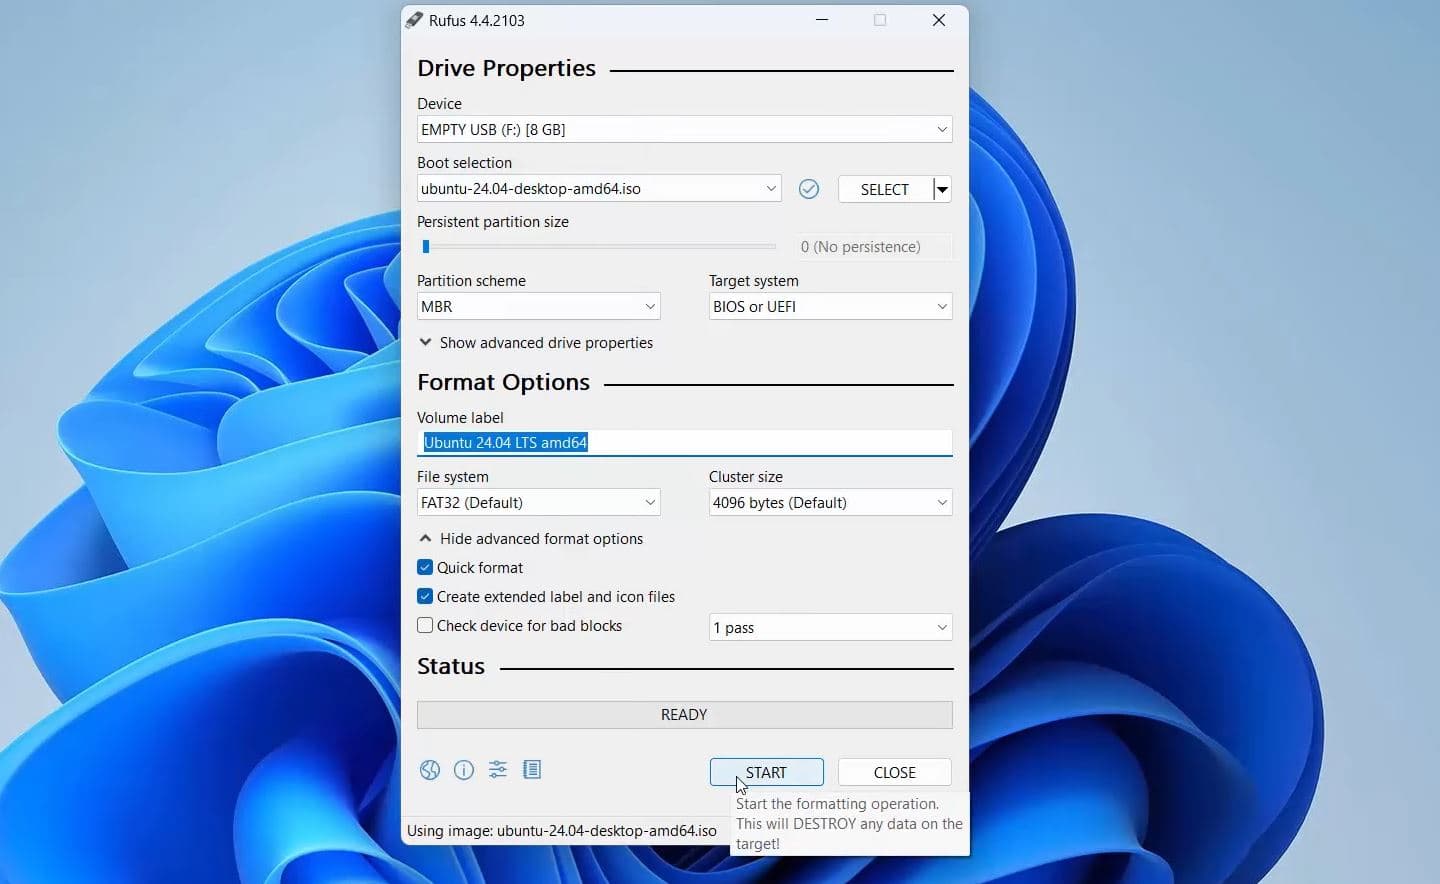Show the log window icon
Viewport: 1440px width, 884px height.
(532, 769)
